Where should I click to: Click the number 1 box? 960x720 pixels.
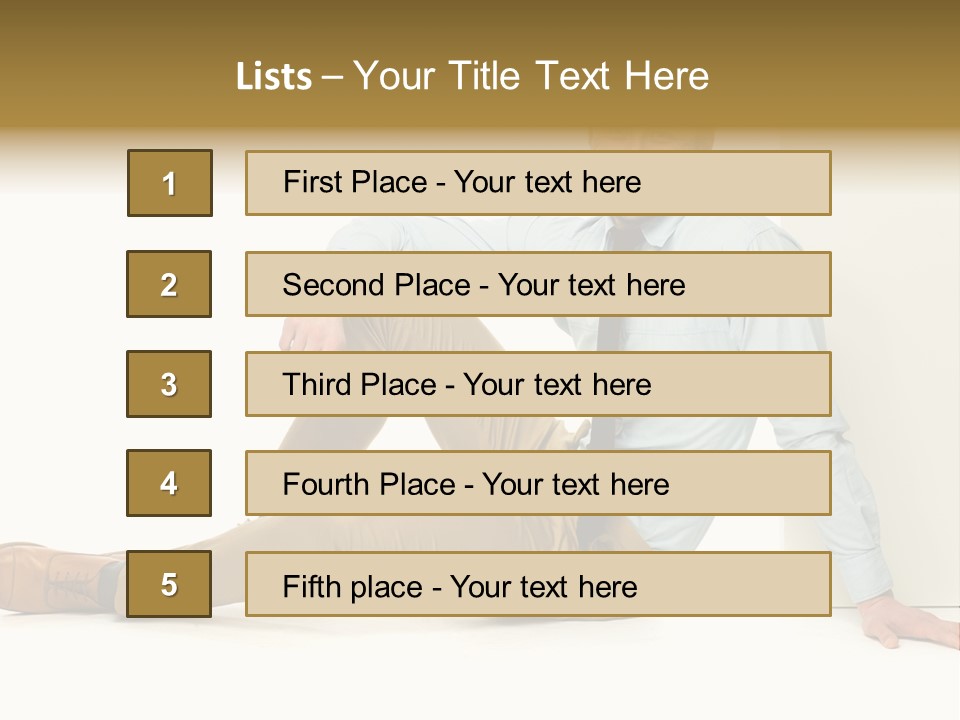click(x=170, y=183)
